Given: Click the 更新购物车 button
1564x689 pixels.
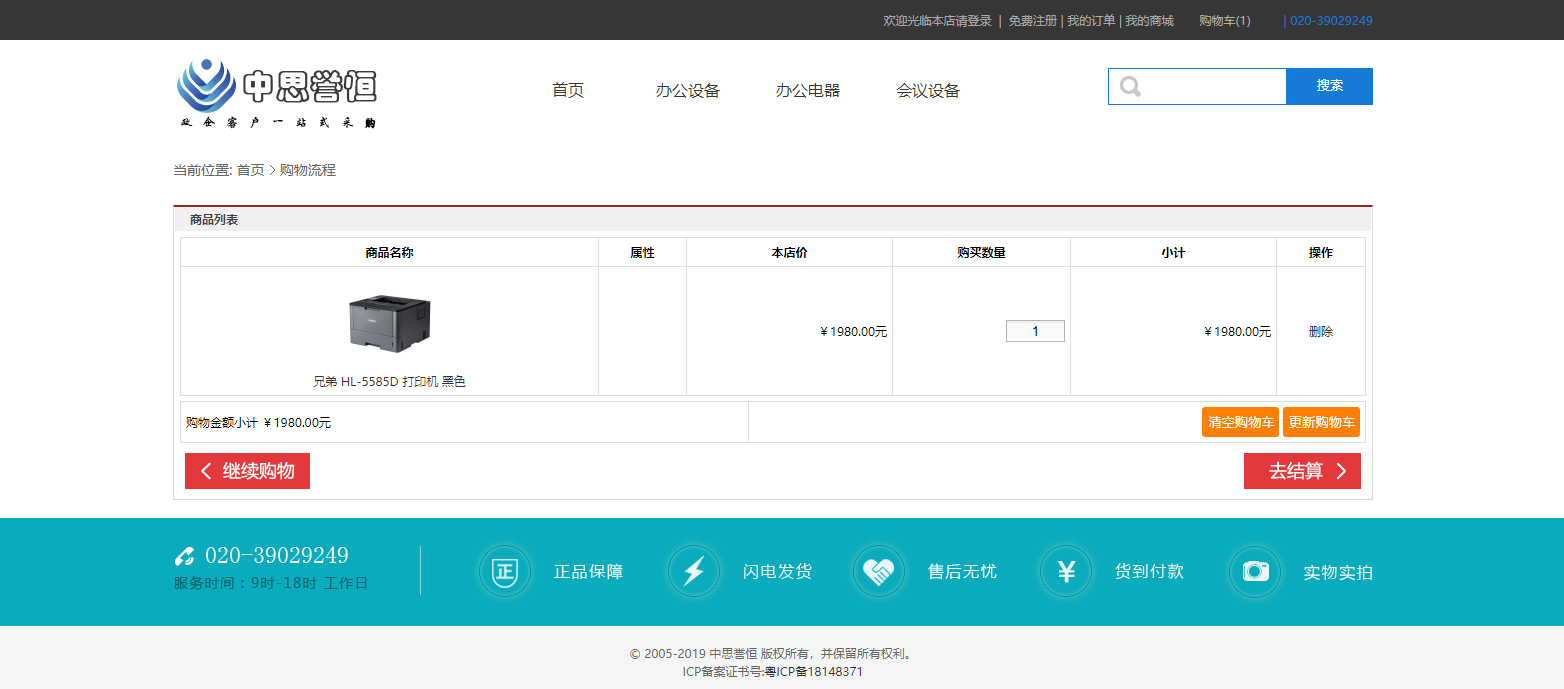Looking at the screenshot, I should pos(1321,422).
